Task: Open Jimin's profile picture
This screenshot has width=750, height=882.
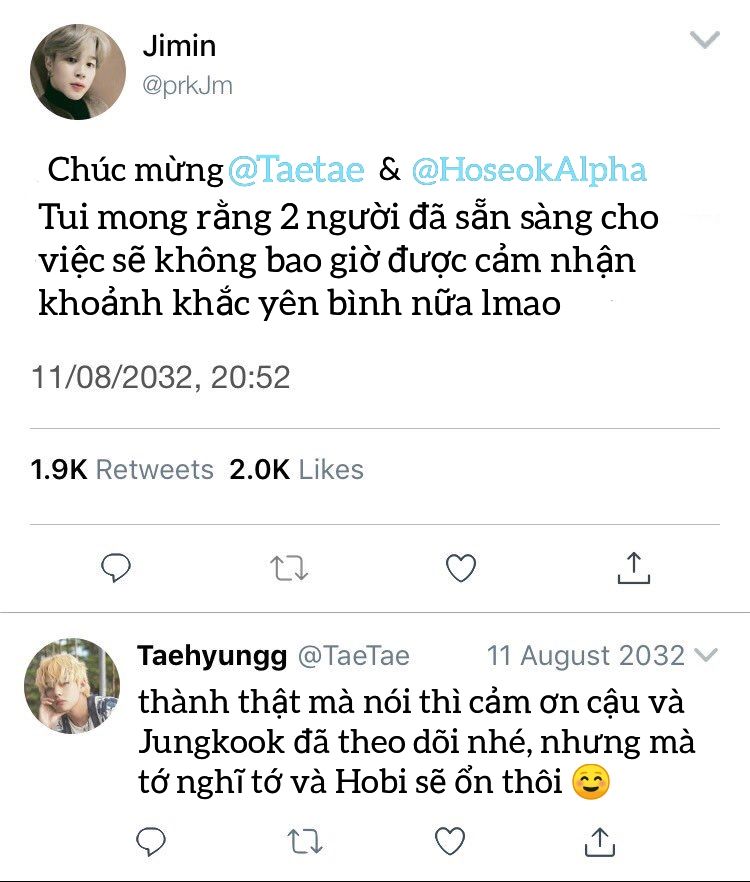Action: click(x=77, y=72)
